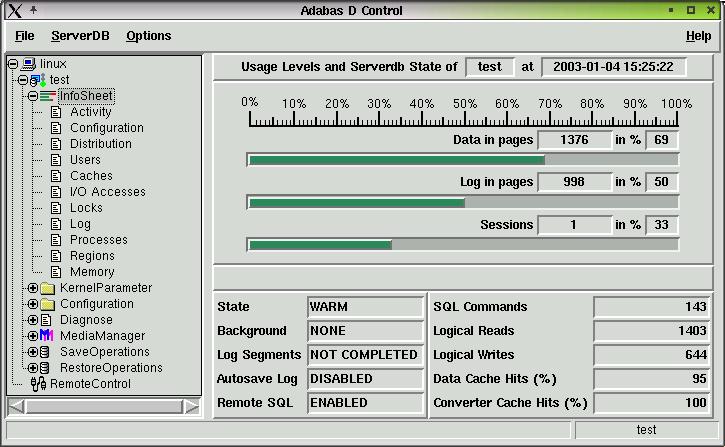The height and width of the screenshot is (447, 725).
Task: Open the Activity tree item
Action: [x=91, y=112]
